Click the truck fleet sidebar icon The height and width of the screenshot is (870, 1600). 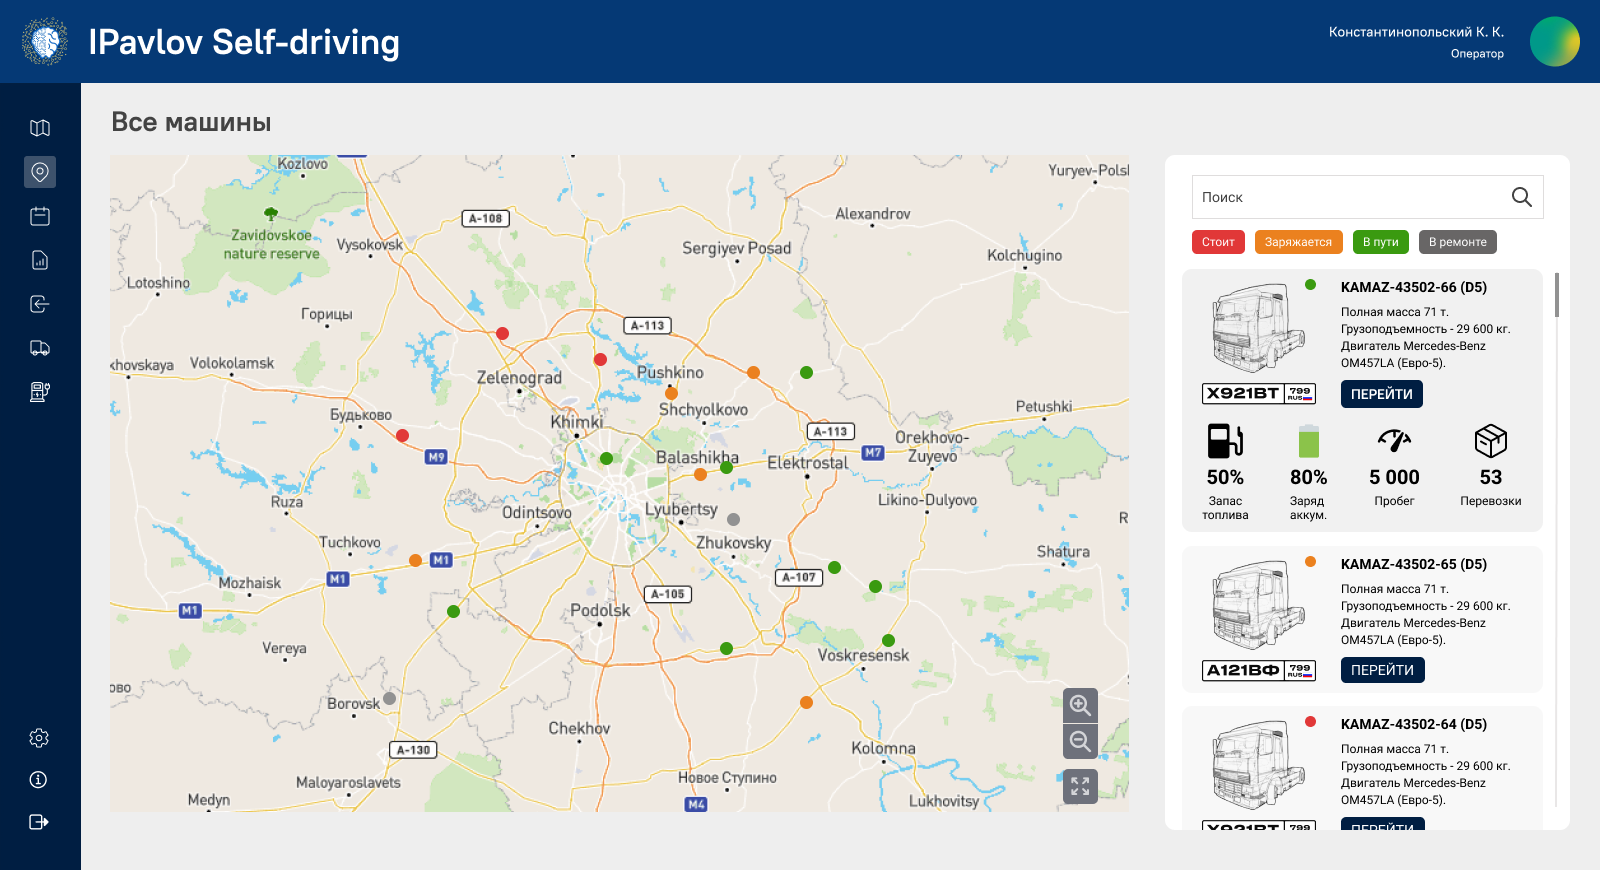[40, 348]
